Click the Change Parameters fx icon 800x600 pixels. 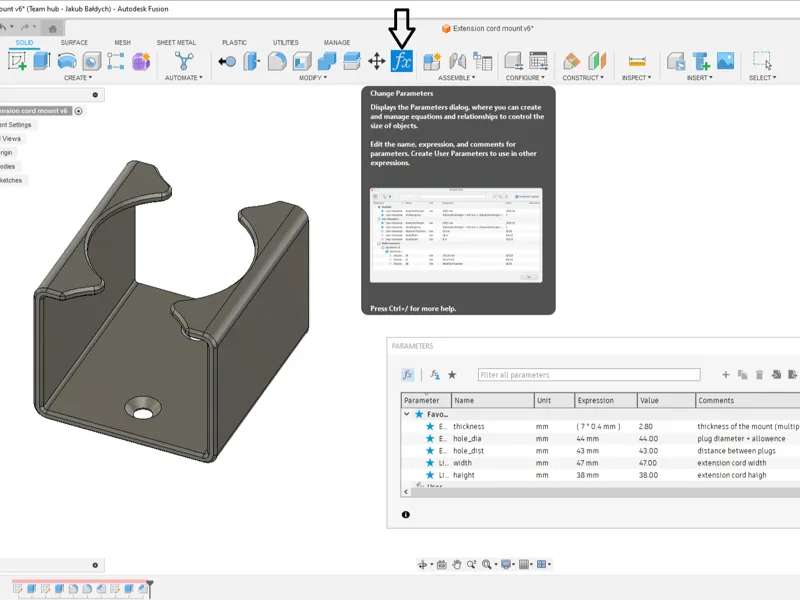(x=402, y=61)
